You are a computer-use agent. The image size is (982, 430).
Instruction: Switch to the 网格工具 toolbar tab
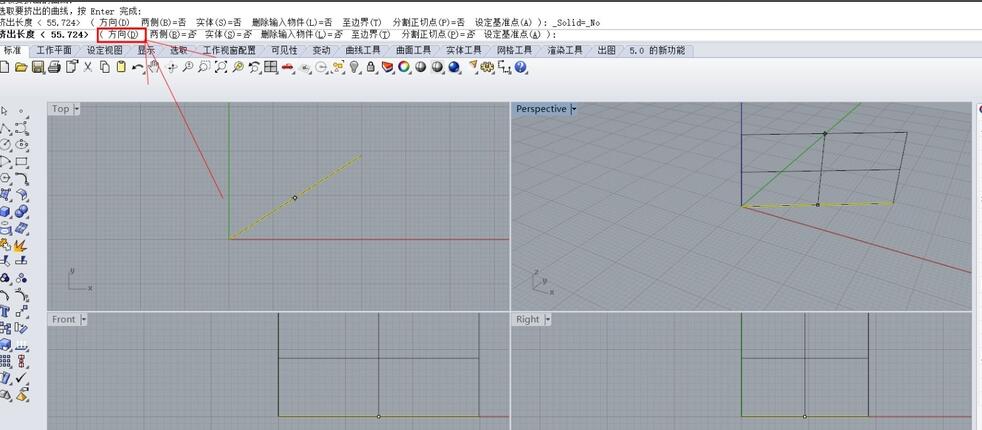(514, 50)
